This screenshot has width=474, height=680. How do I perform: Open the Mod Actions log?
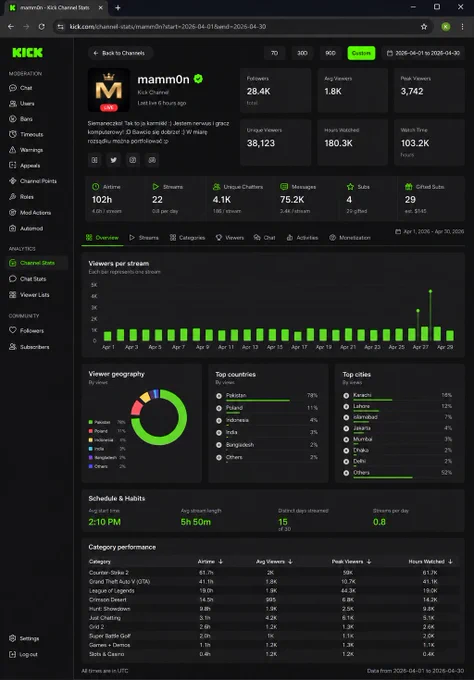[30, 212]
